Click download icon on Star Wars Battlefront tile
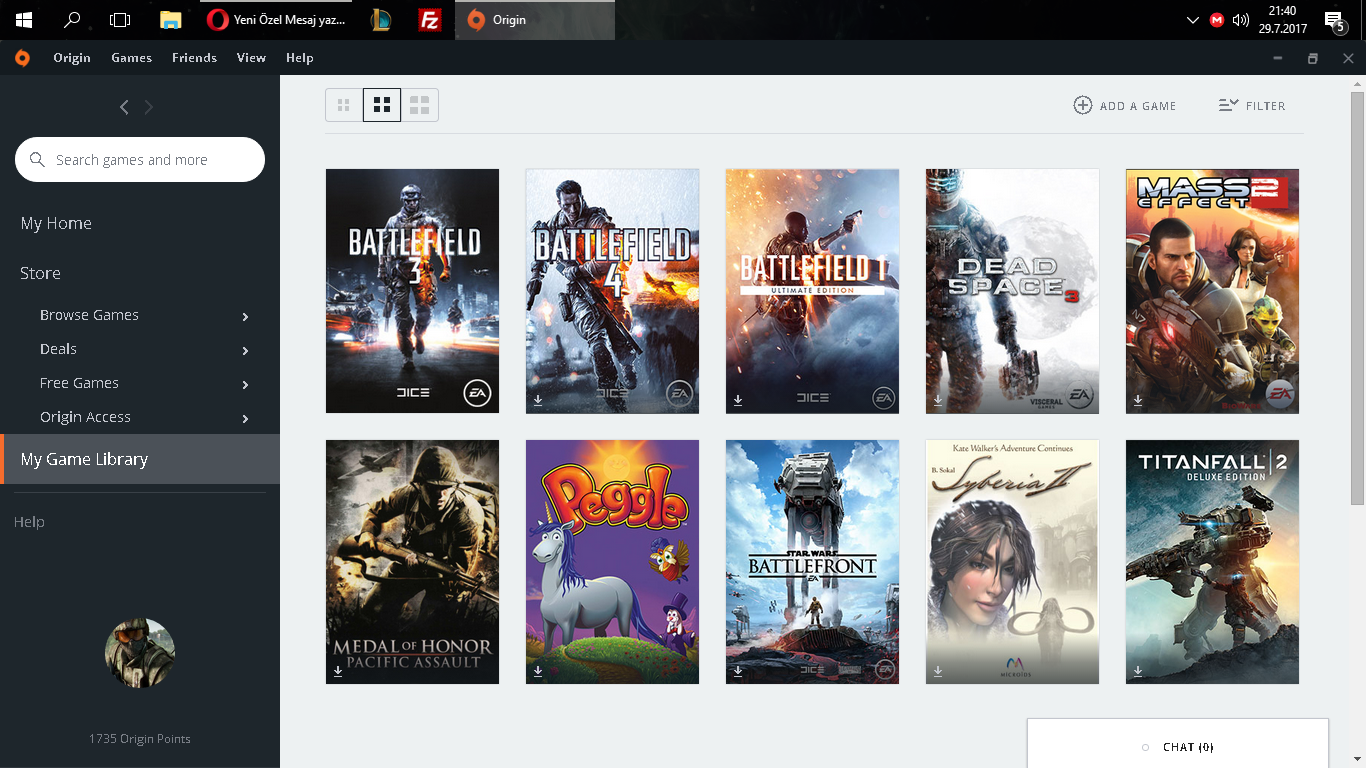This screenshot has height=768, width=1366. coord(738,671)
